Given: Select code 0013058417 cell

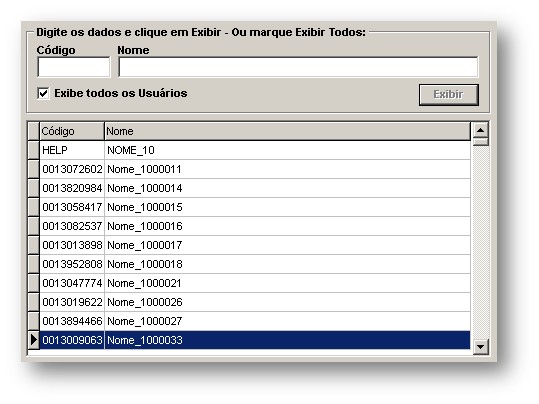Looking at the screenshot, I should (72, 207).
